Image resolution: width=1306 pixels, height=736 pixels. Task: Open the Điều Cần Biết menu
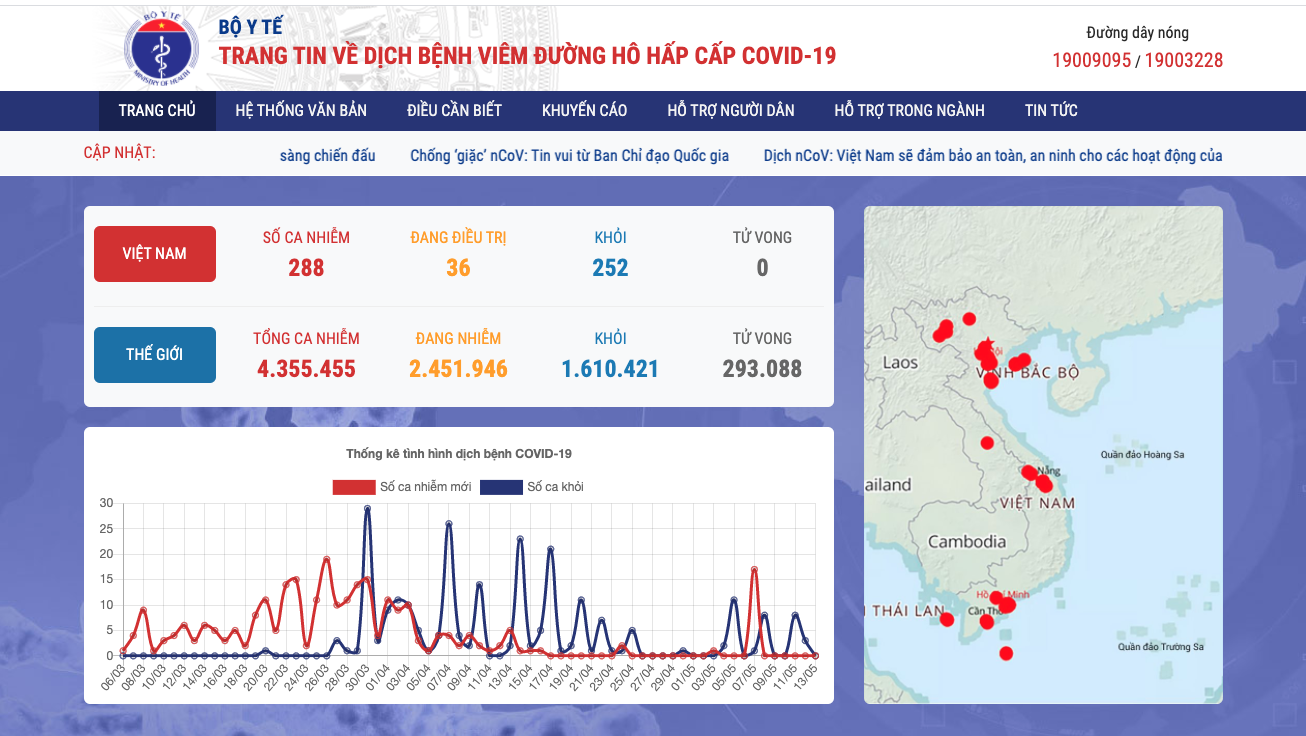(x=454, y=110)
